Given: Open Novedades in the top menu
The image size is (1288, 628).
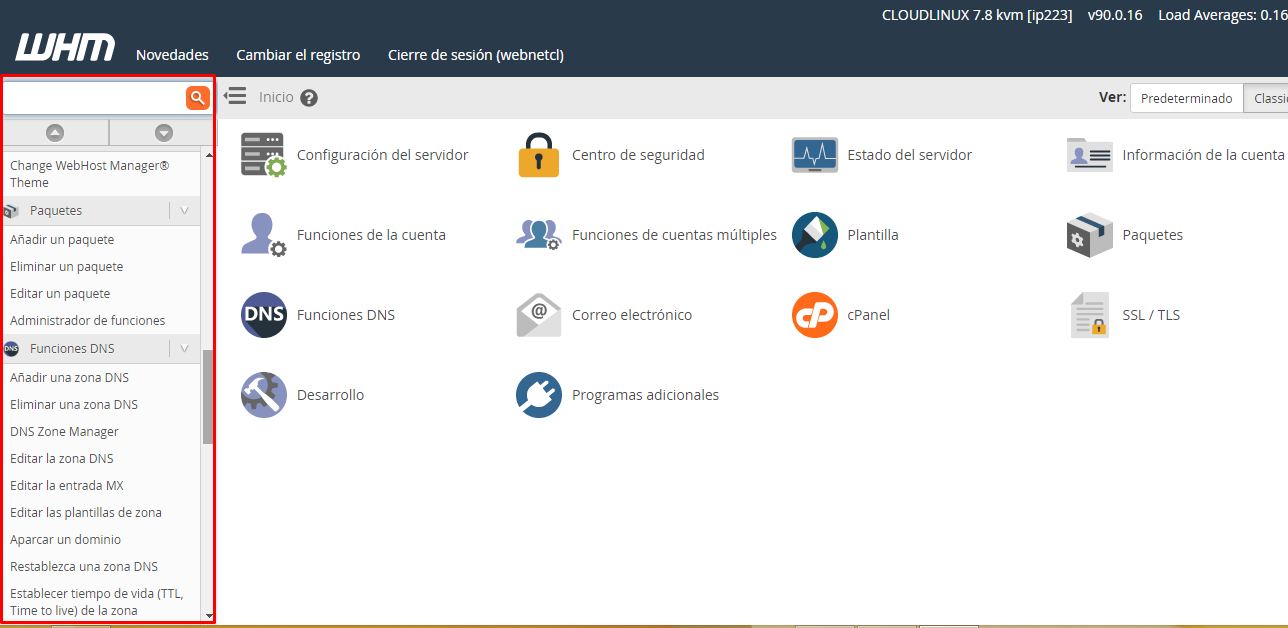Looking at the screenshot, I should (x=172, y=55).
